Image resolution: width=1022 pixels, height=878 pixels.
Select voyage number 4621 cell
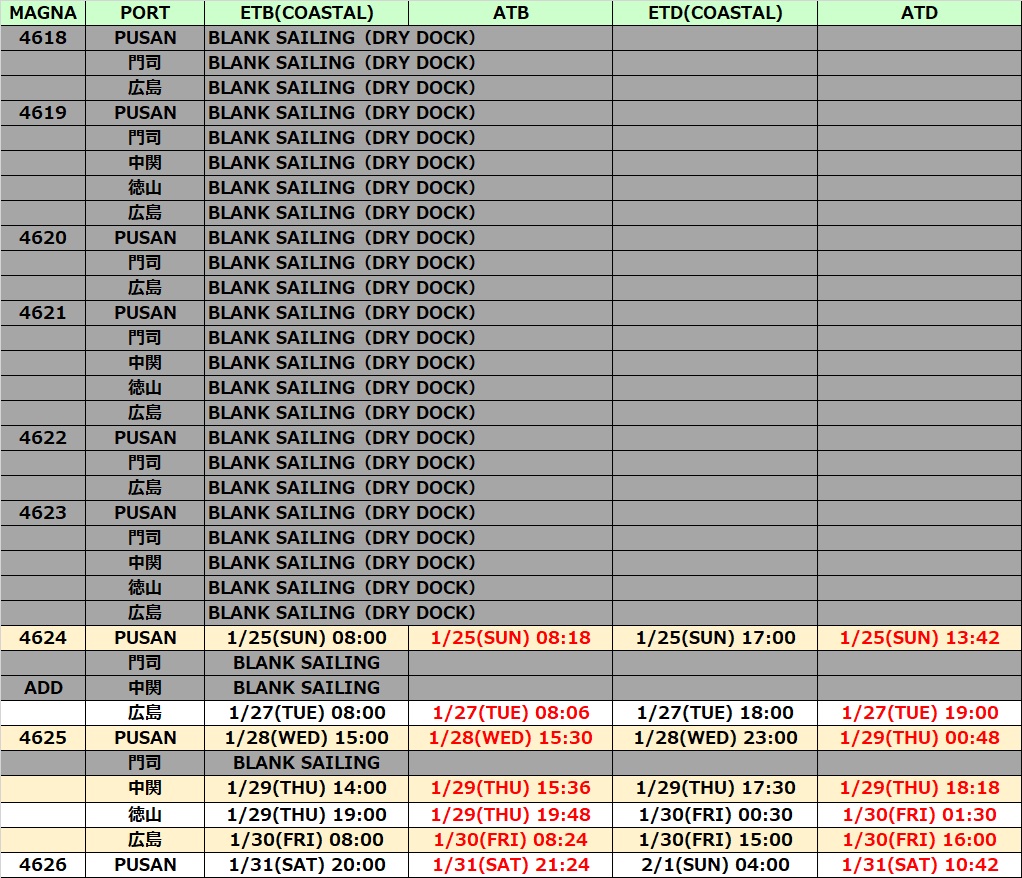pos(43,313)
